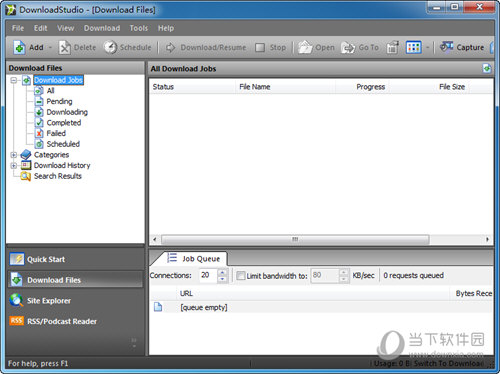
Task: Enable the Limit bandwidth to checkbox
Action: (240, 276)
